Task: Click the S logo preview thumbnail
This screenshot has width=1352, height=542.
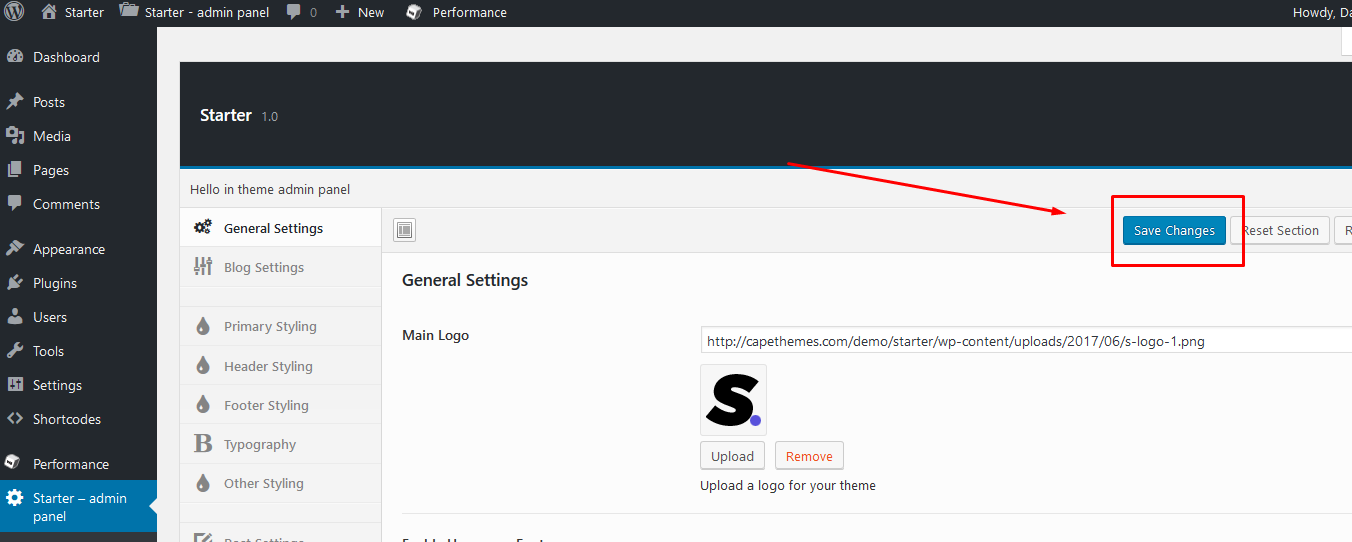Action: click(x=734, y=400)
